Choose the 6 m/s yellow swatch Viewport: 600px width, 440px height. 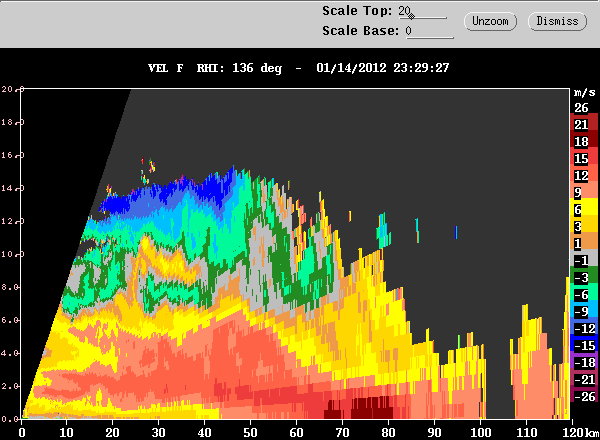584,207
